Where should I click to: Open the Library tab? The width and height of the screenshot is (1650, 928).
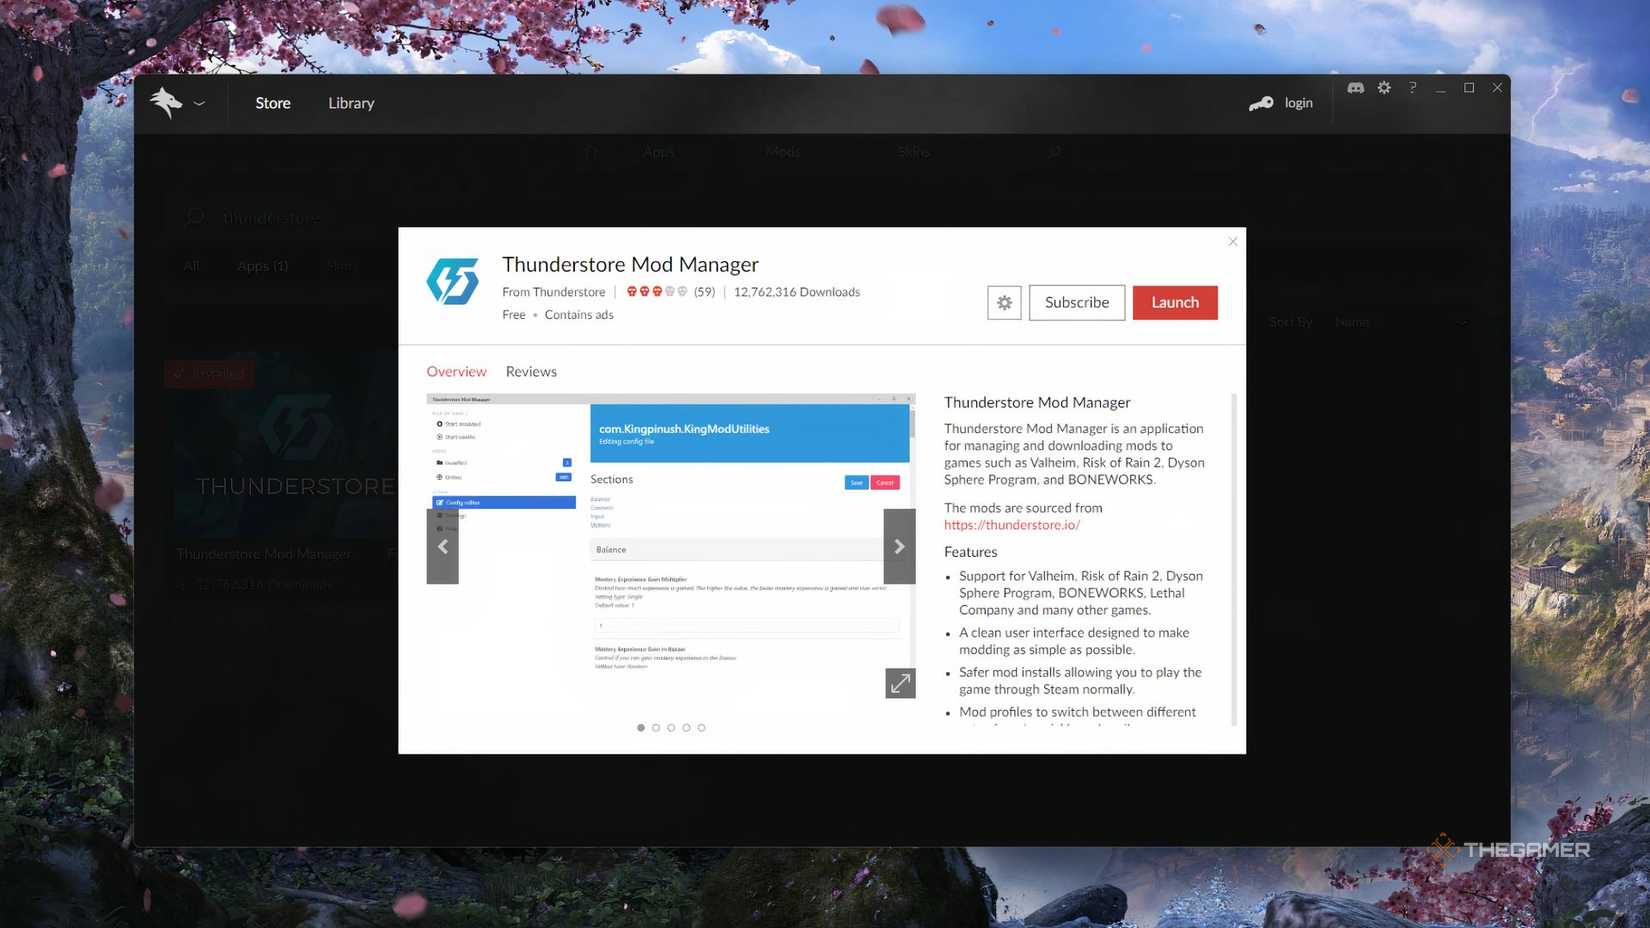(x=351, y=103)
